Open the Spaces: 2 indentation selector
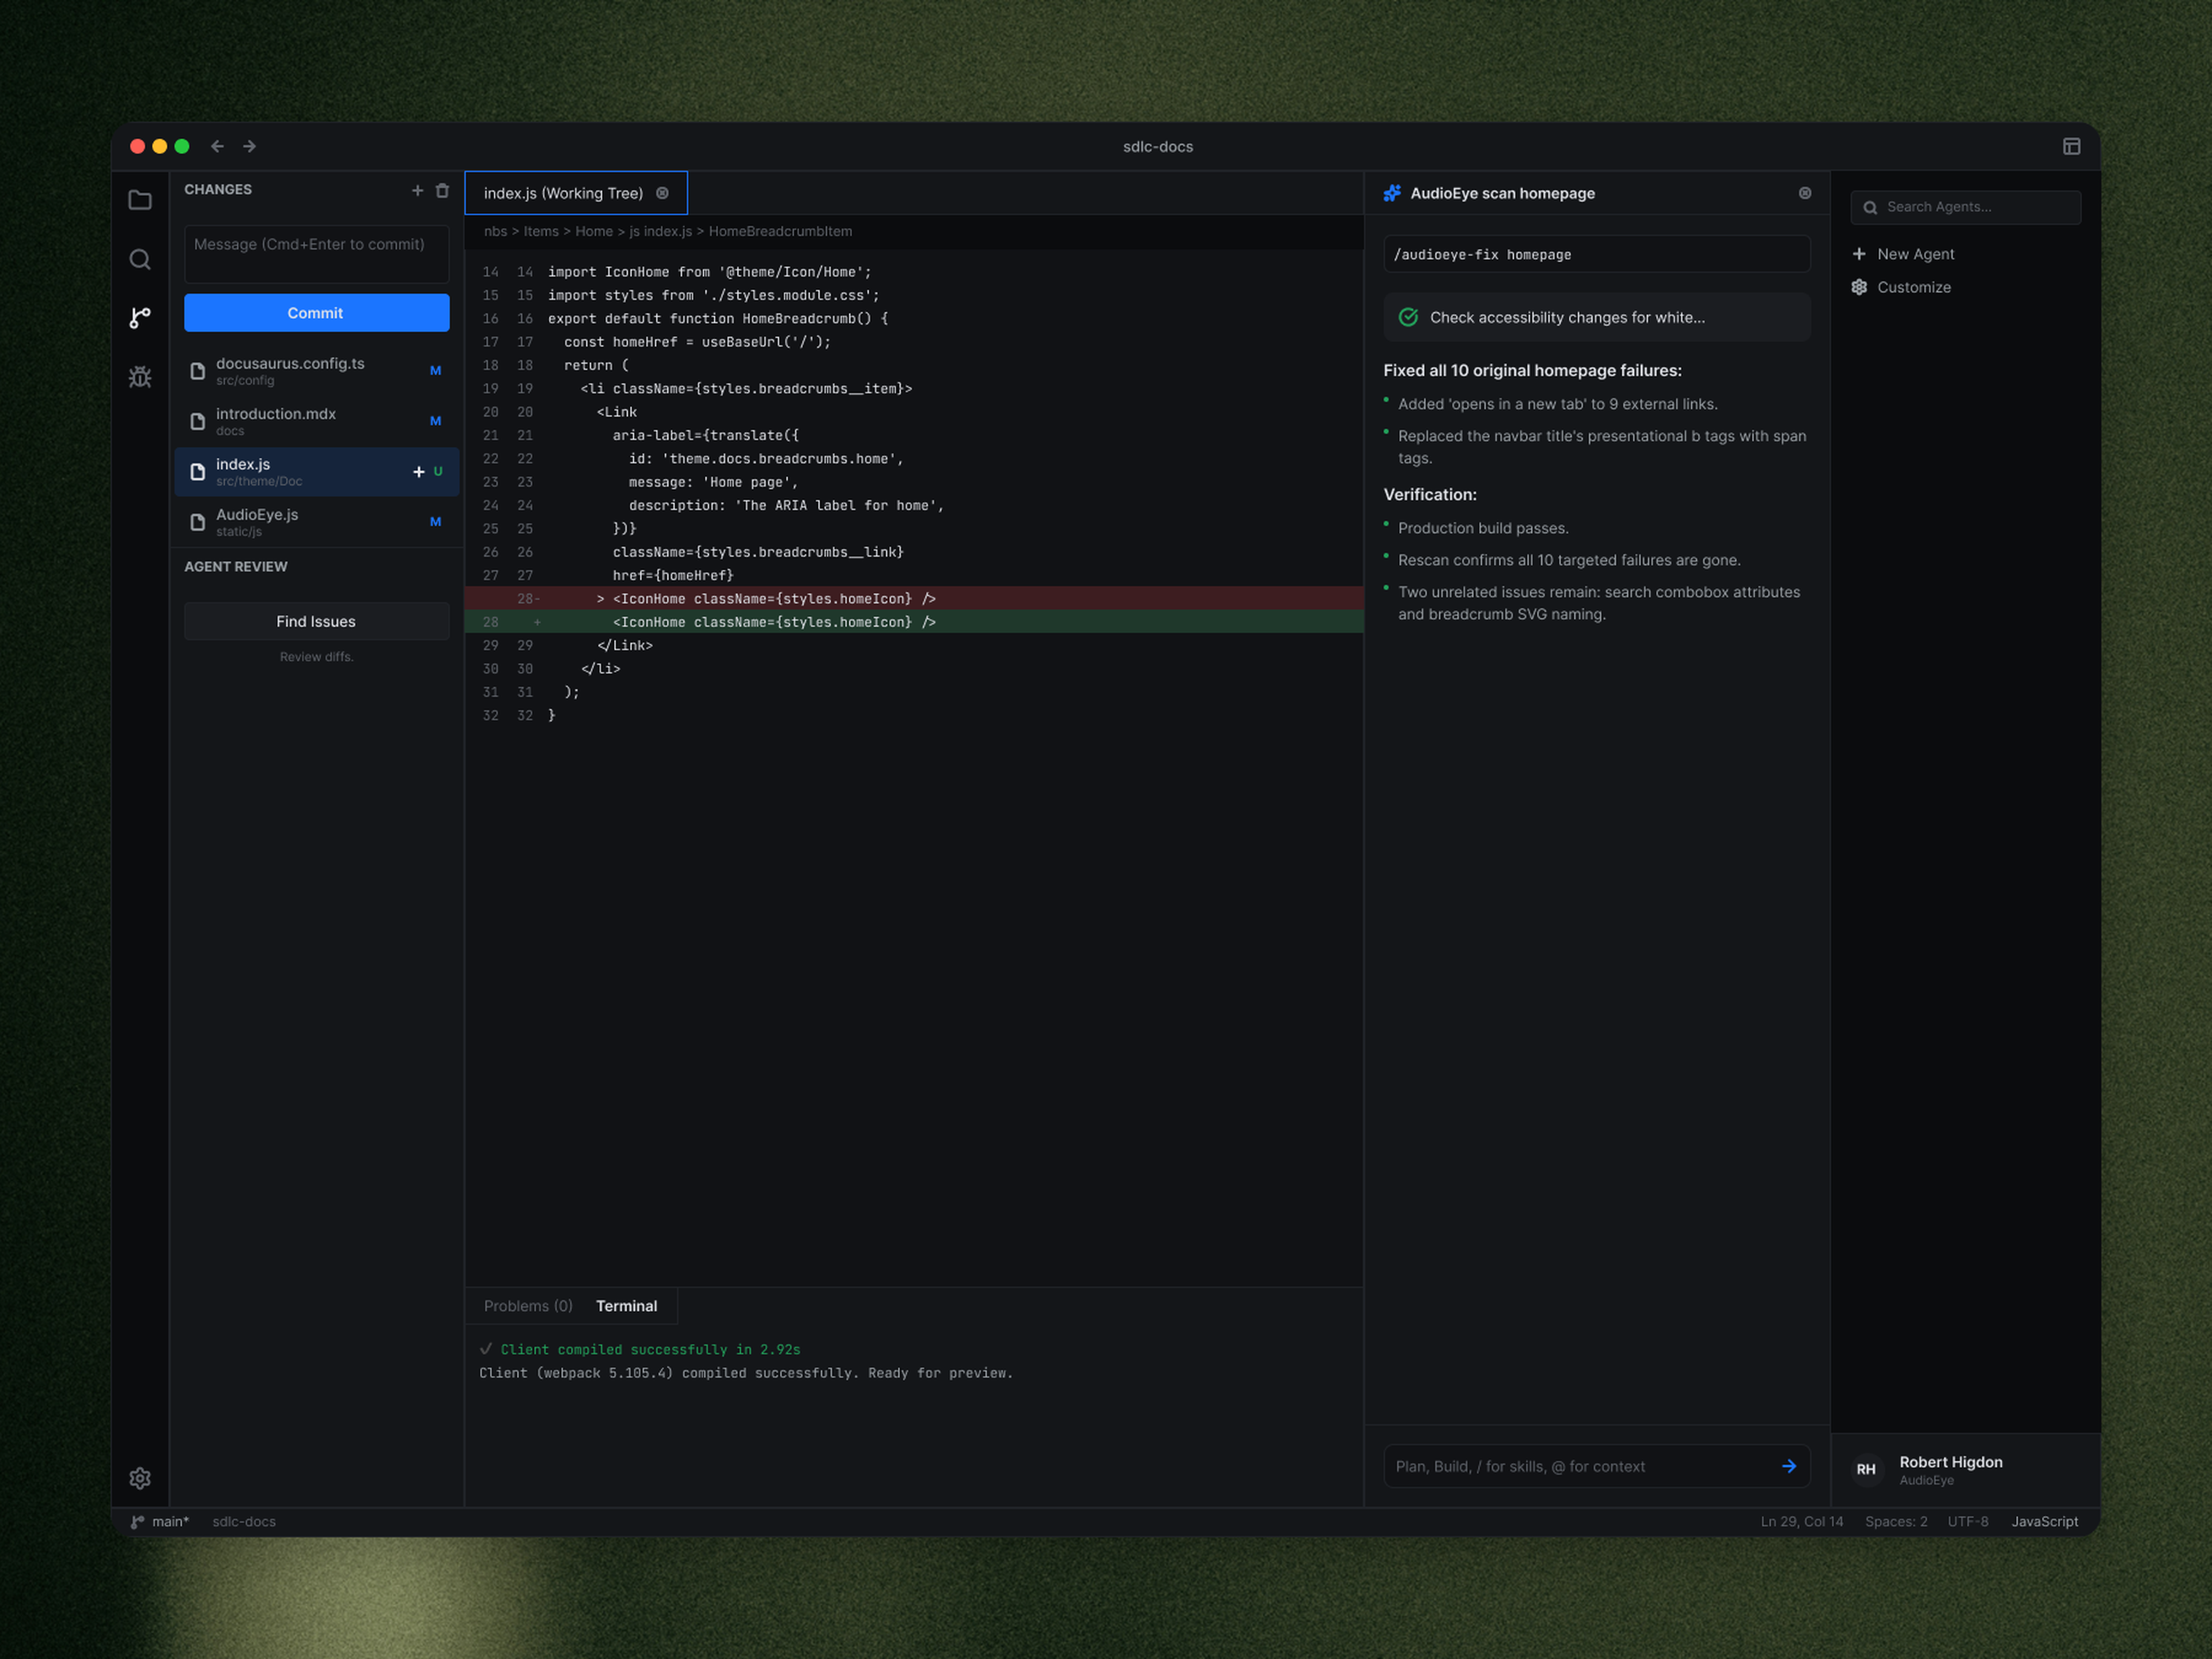Viewport: 2212px width, 1659px height. (x=1895, y=1522)
